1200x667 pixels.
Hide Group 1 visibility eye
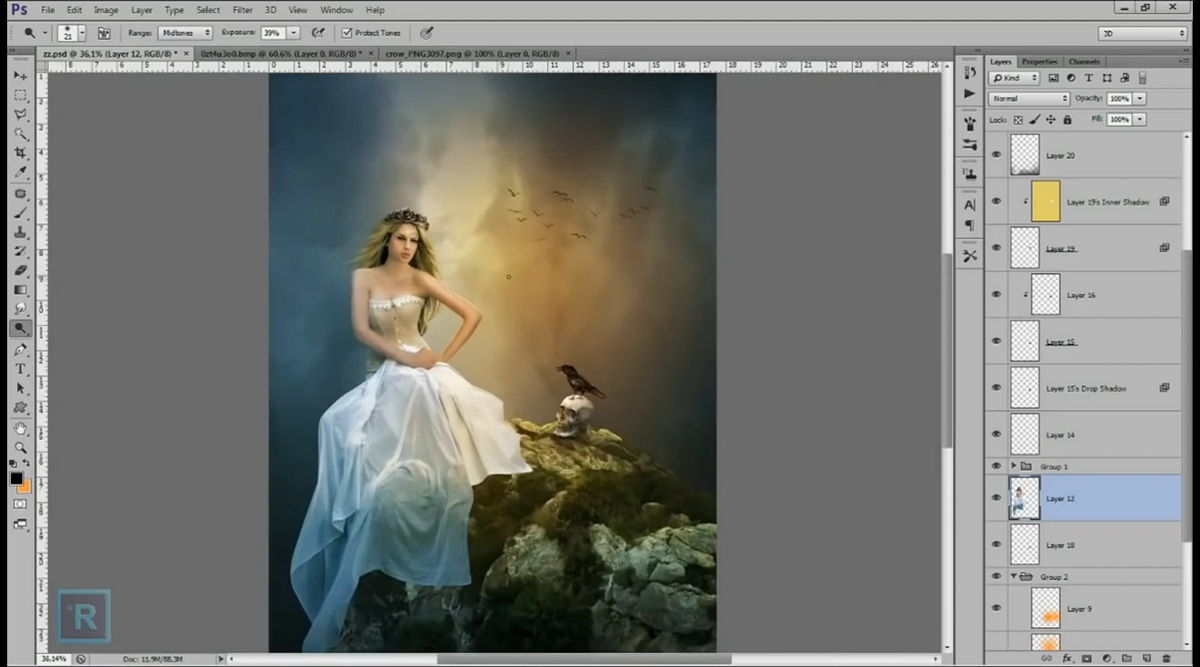[x=995, y=466]
